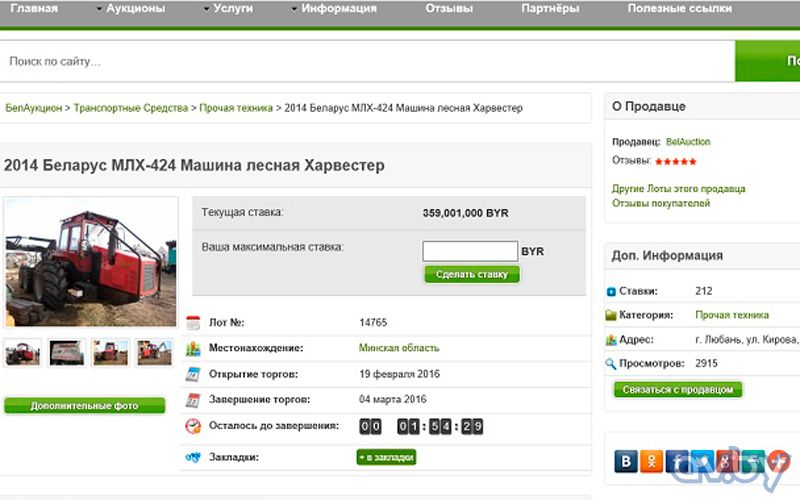
Task: Click Связаться с продавцом button
Action: (678, 390)
